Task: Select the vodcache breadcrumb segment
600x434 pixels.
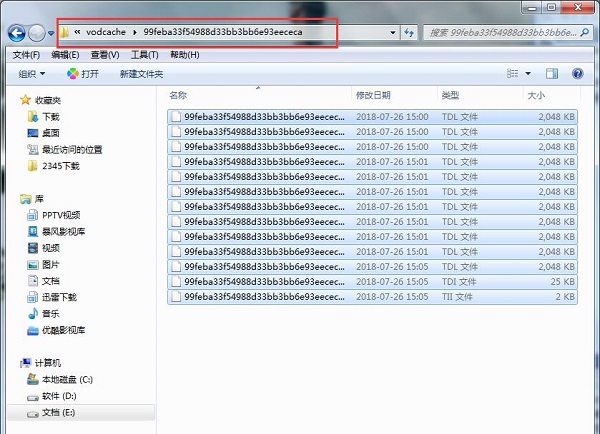Action: click(x=106, y=32)
